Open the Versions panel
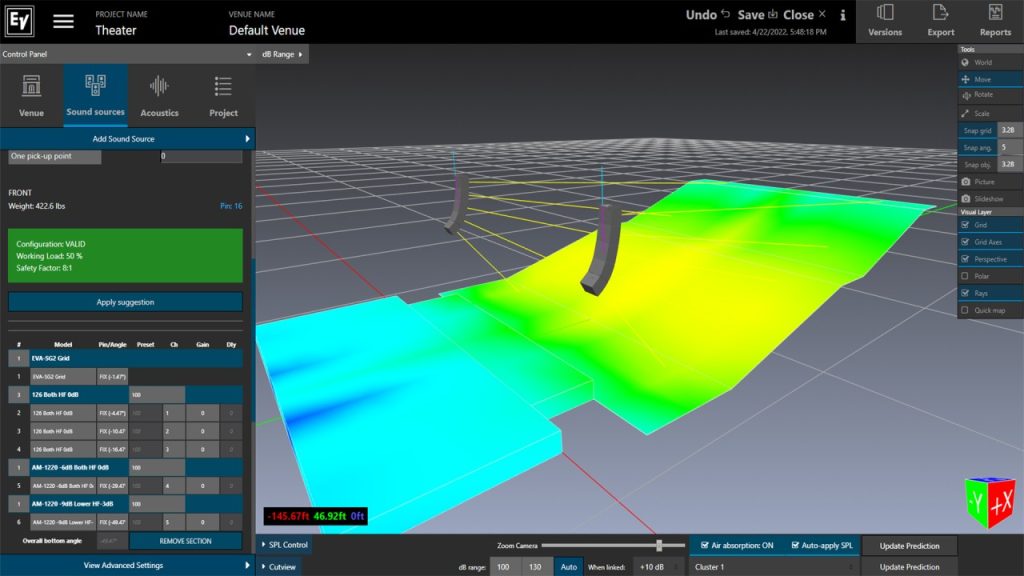1024x576 pixels. [884, 21]
